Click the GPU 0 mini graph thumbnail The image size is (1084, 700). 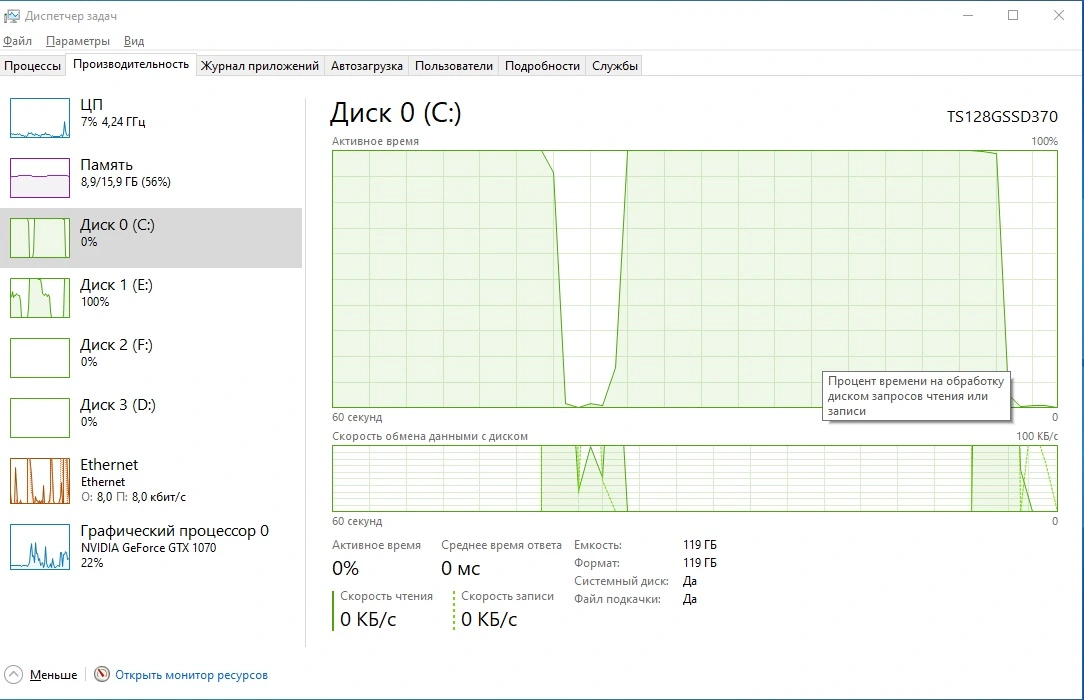(x=40, y=547)
